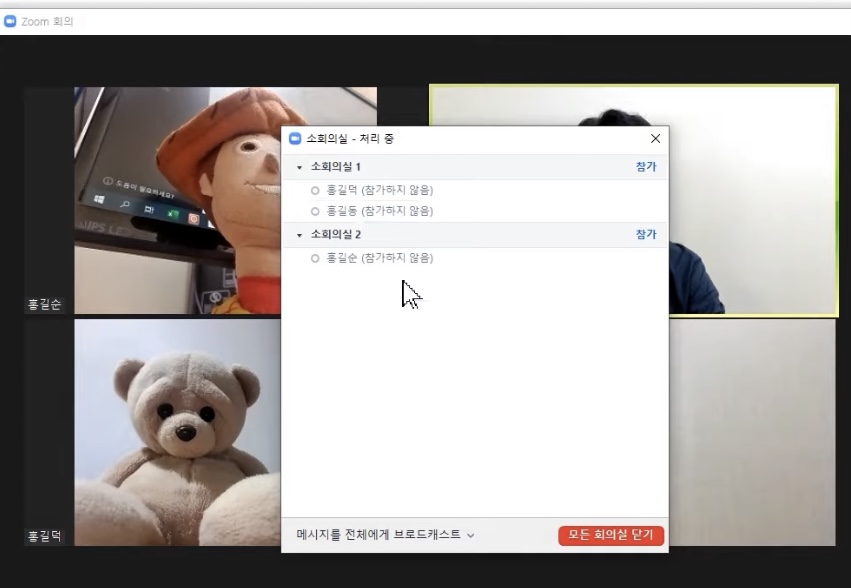Join 소회의실 2 via 참가 link
The height and width of the screenshot is (588, 851).
(646, 235)
